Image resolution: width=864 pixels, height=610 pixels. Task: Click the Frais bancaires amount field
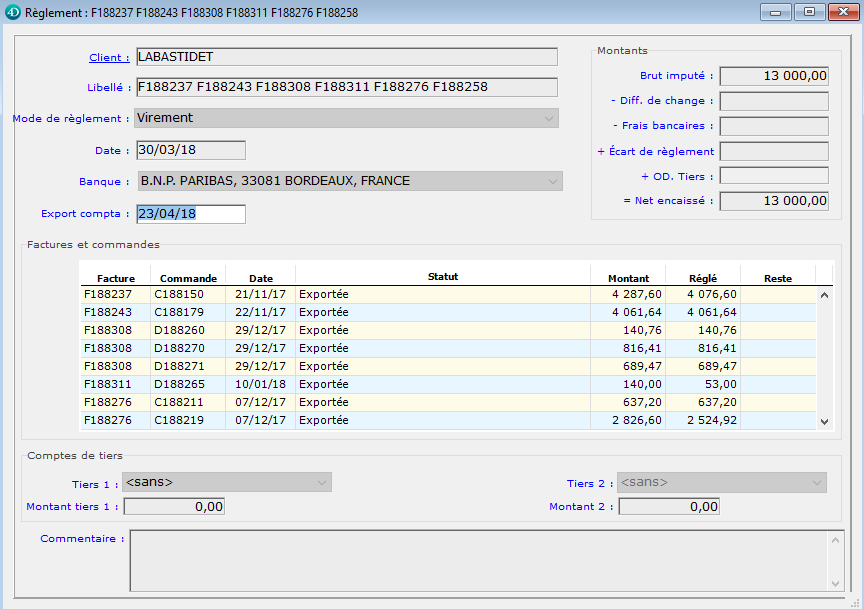coord(774,126)
